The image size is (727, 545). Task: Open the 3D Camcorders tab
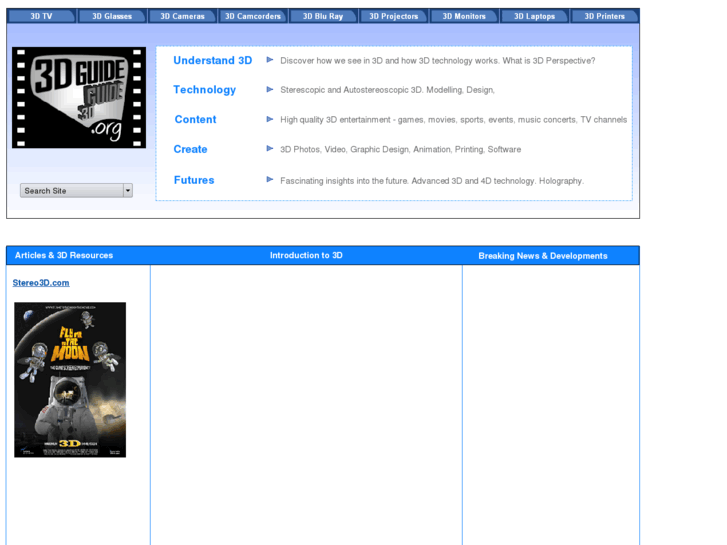point(253,16)
